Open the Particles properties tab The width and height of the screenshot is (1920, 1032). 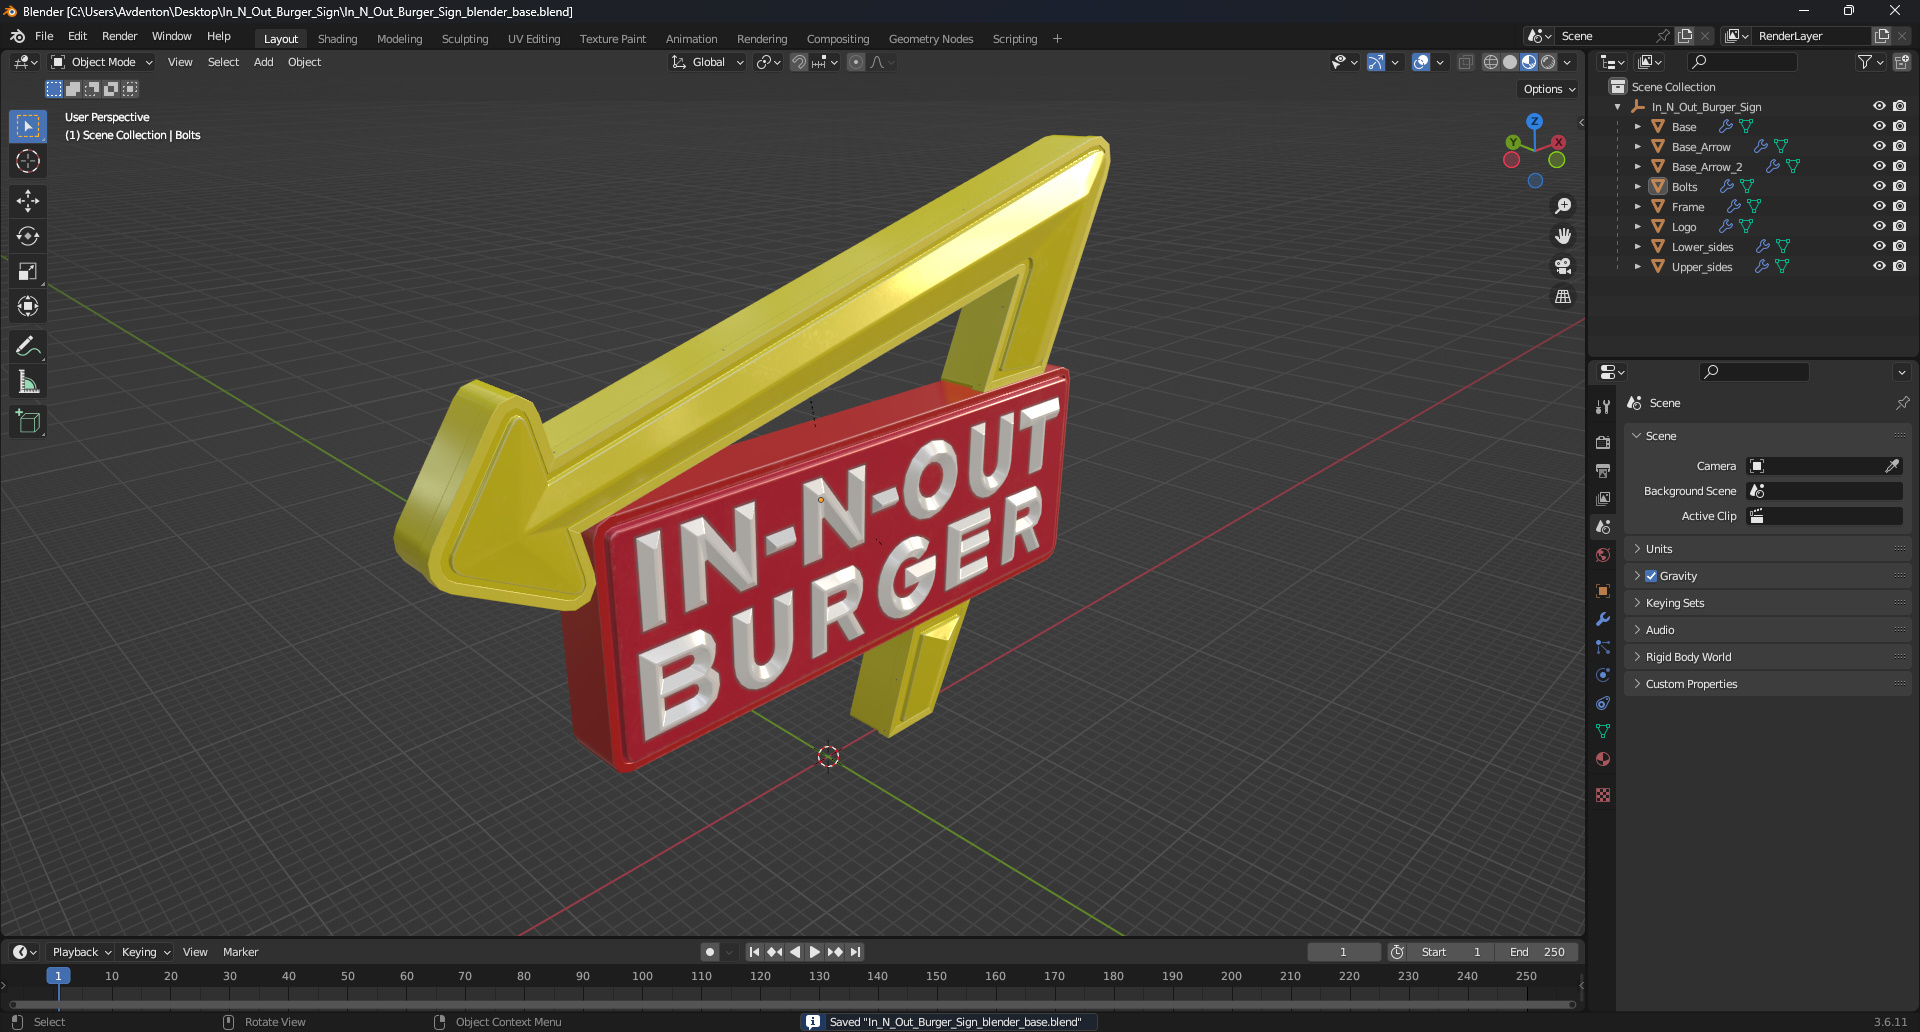pos(1603,647)
